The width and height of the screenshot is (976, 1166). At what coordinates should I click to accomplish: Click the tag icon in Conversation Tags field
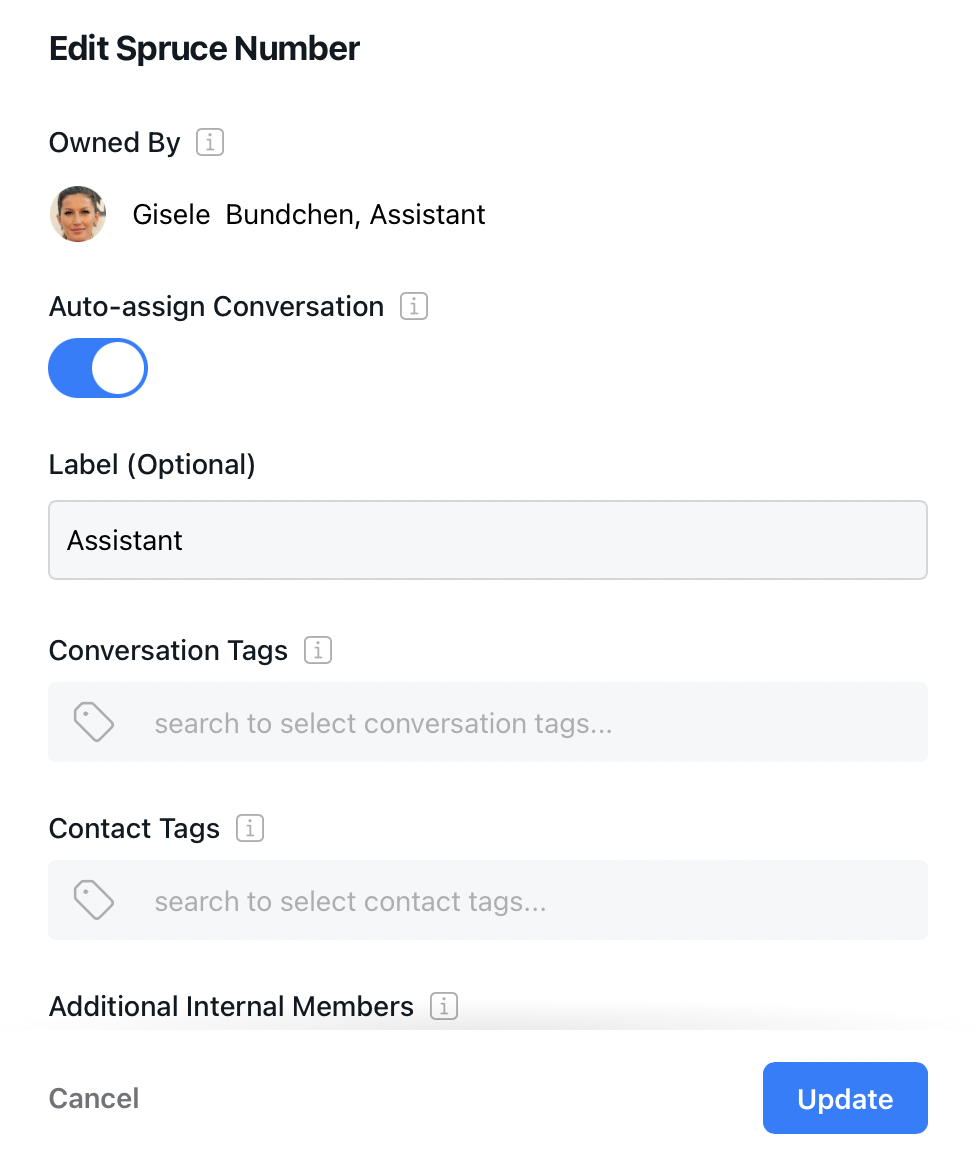pos(94,721)
